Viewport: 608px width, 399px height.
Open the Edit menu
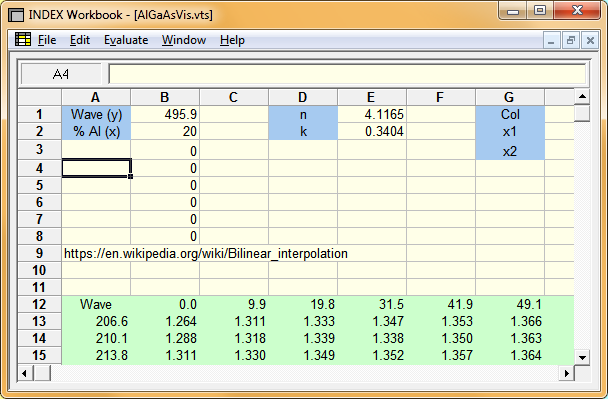pos(79,40)
